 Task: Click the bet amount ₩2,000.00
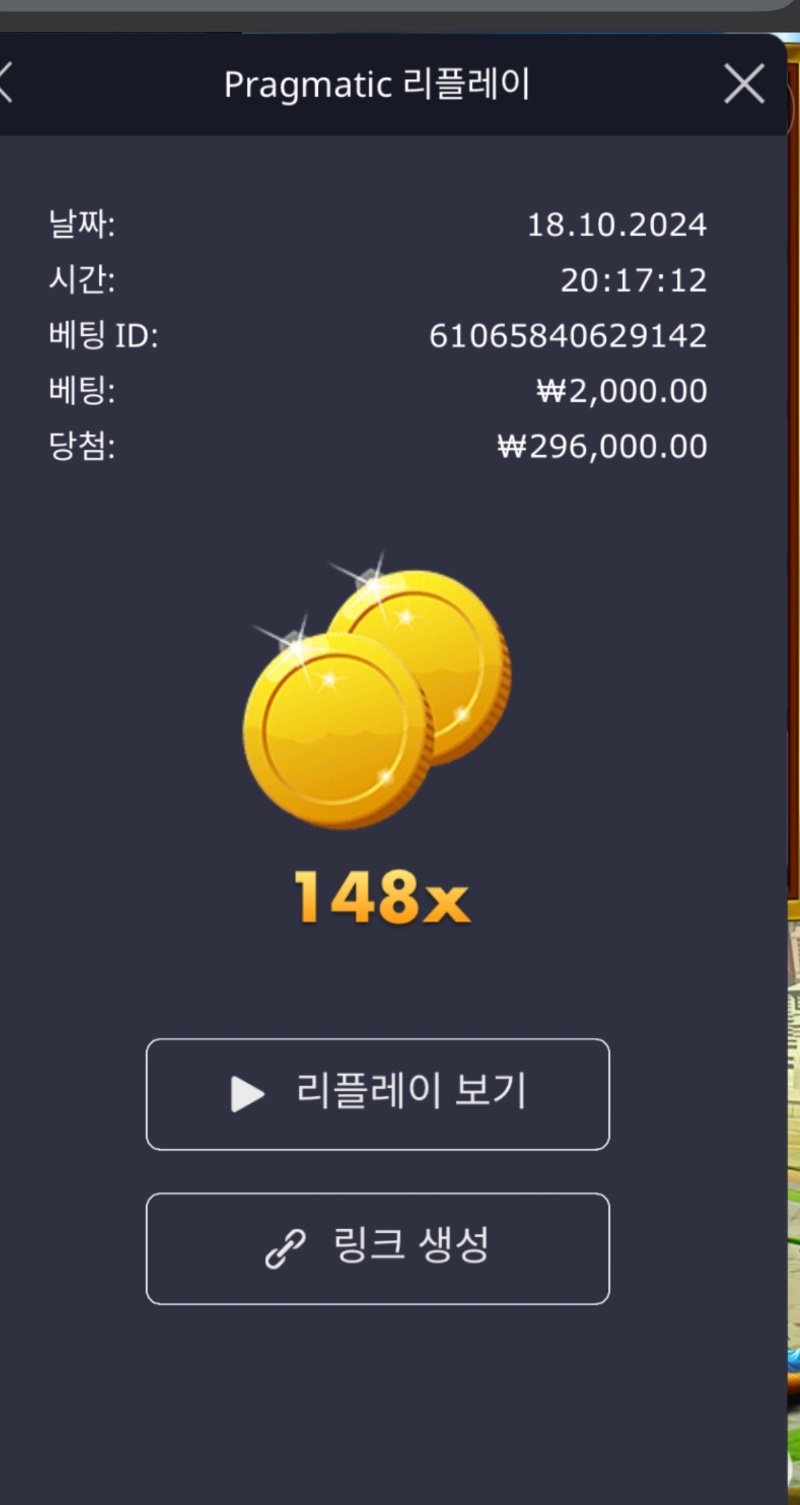(x=622, y=391)
